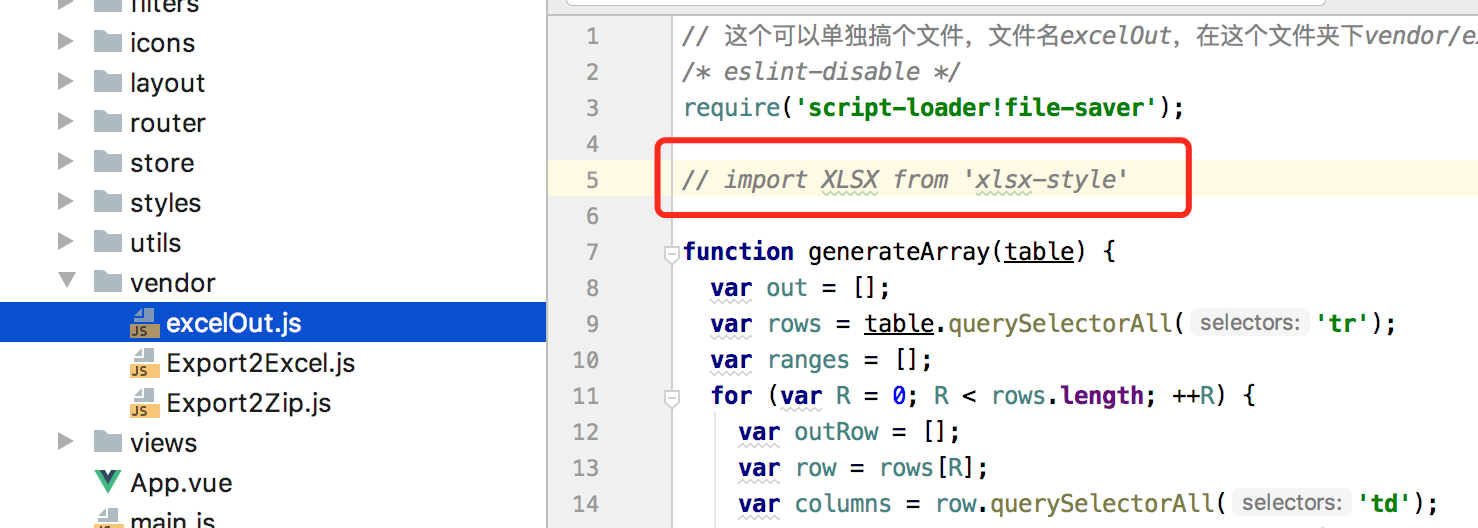The width and height of the screenshot is (1478, 528).
Task: Expand the views folder arrow
Action: point(66,442)
